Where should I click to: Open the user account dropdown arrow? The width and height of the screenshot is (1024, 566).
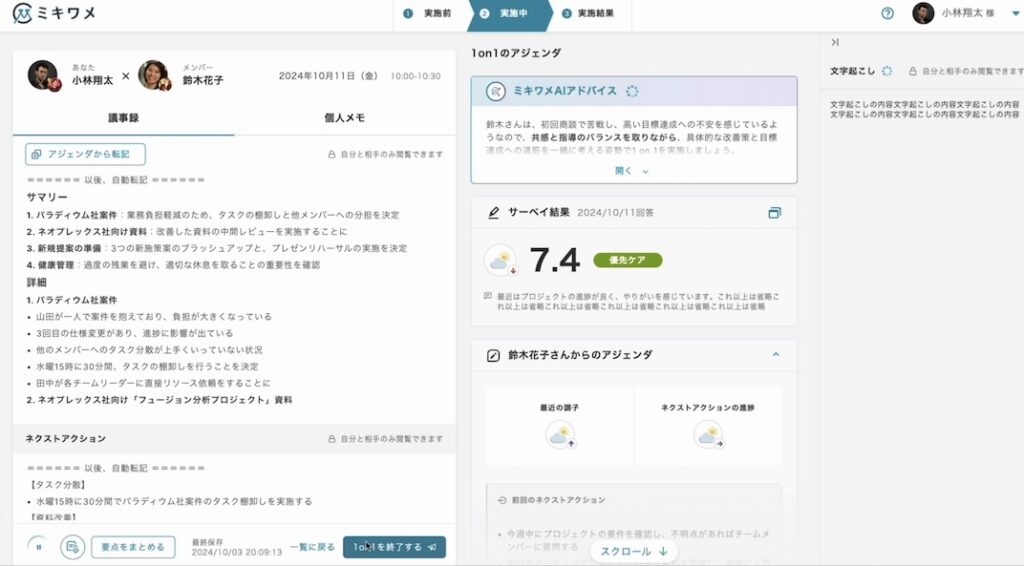[x=1016, y=13]
